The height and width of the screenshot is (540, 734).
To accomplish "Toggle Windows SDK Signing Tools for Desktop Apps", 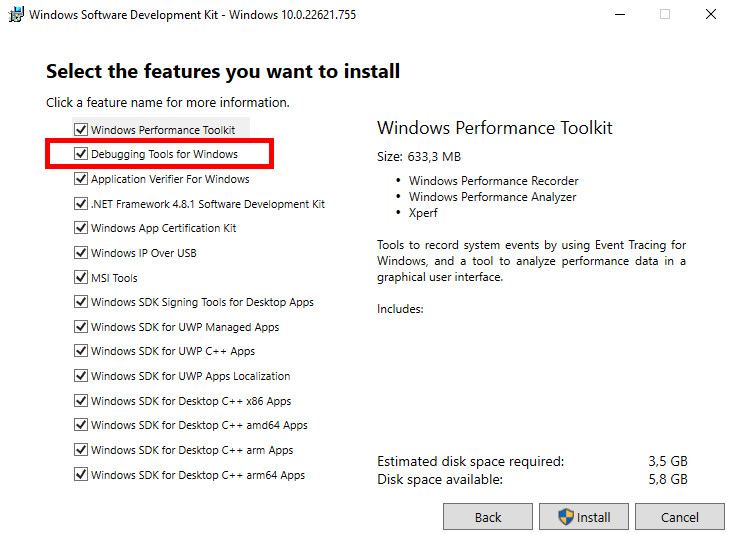I will pyautogui.click(x=81, y=302).
